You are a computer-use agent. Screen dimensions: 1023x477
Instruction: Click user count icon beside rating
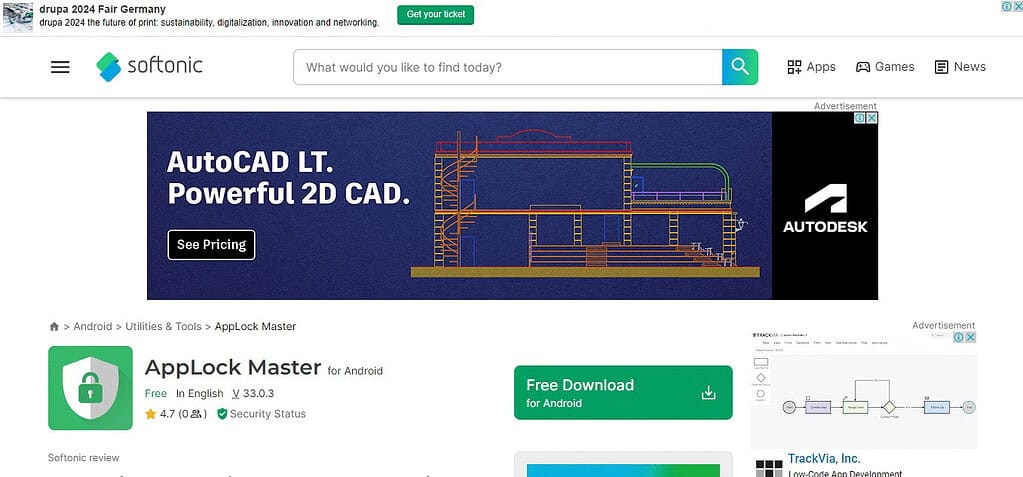[196, 414]
